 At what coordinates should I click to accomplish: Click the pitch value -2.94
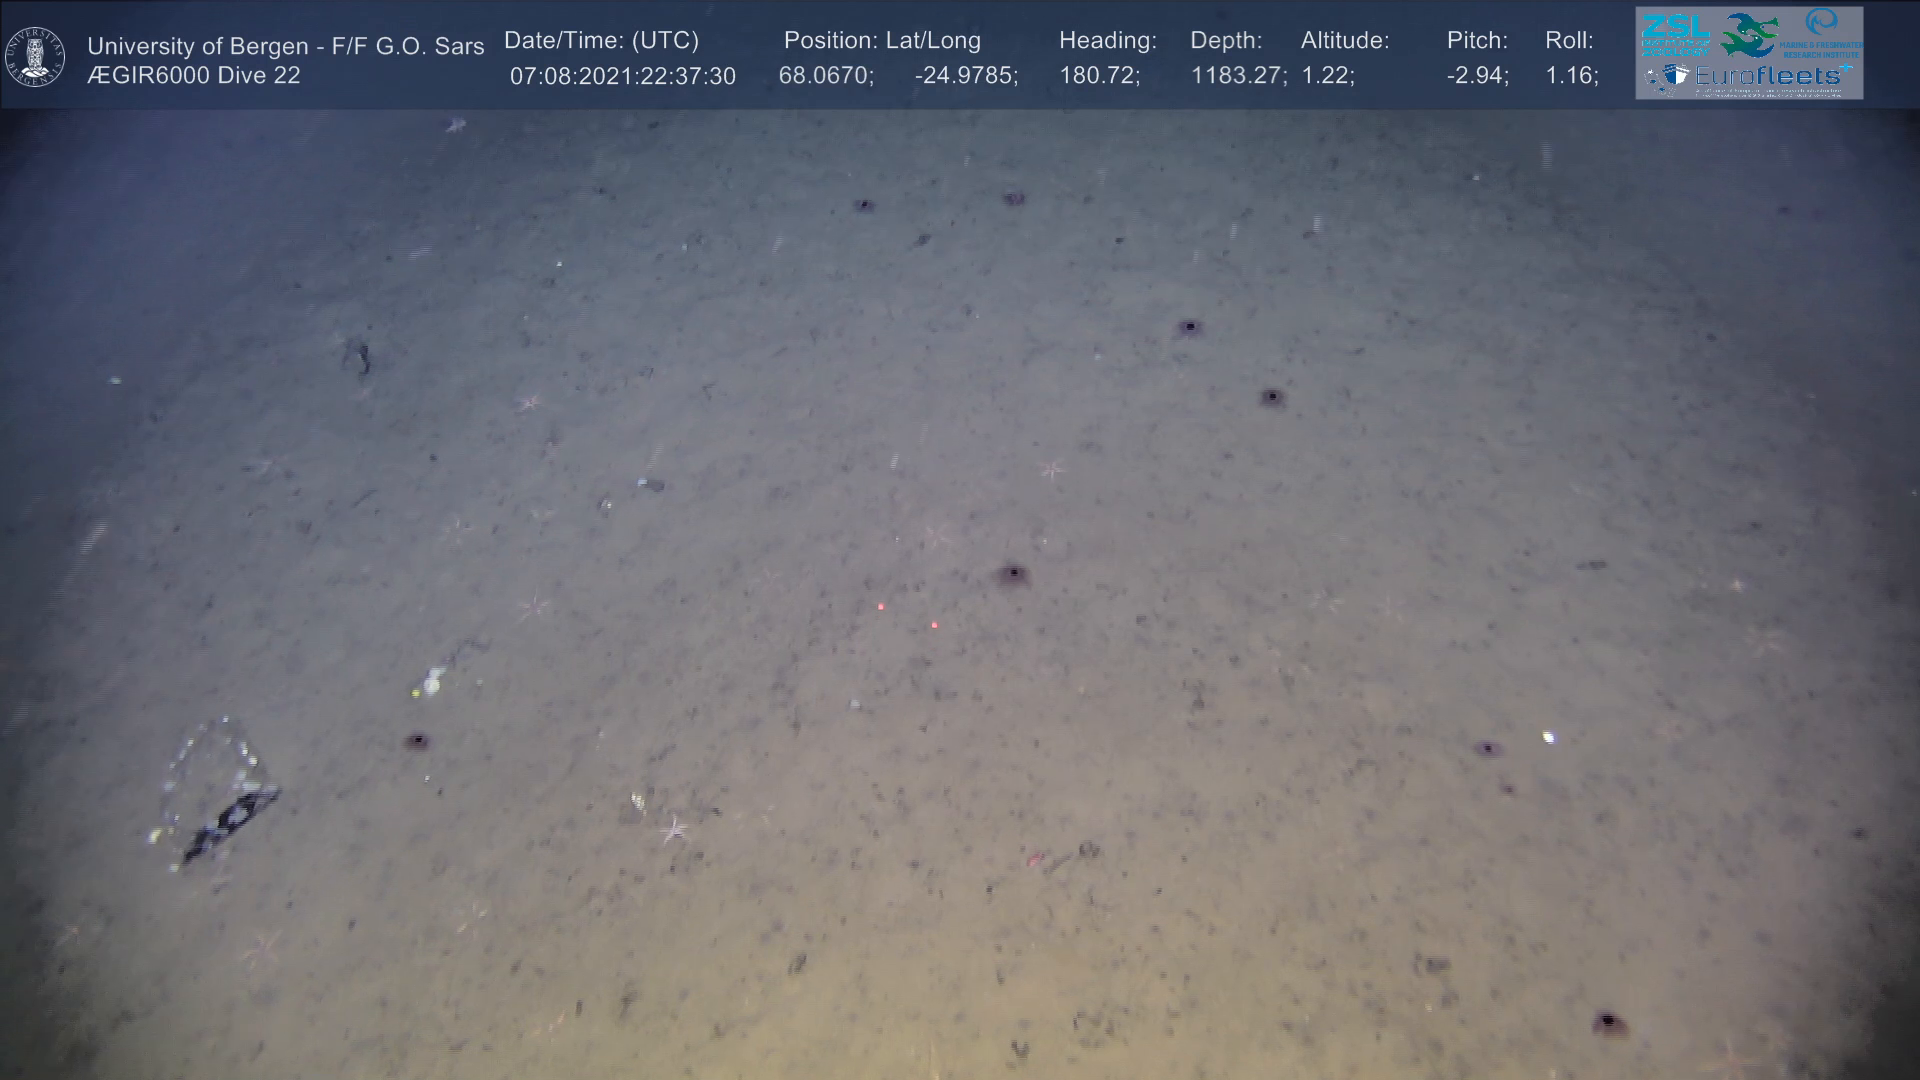click(1477, 76)
